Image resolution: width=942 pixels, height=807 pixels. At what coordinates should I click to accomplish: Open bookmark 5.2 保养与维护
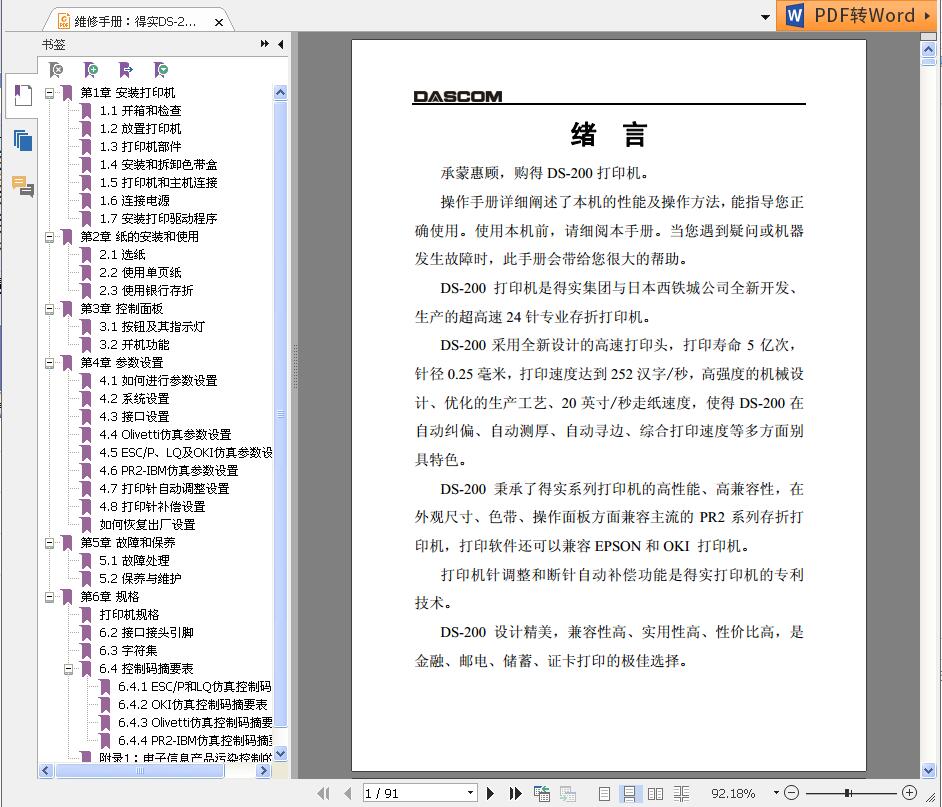pos(140,579)
